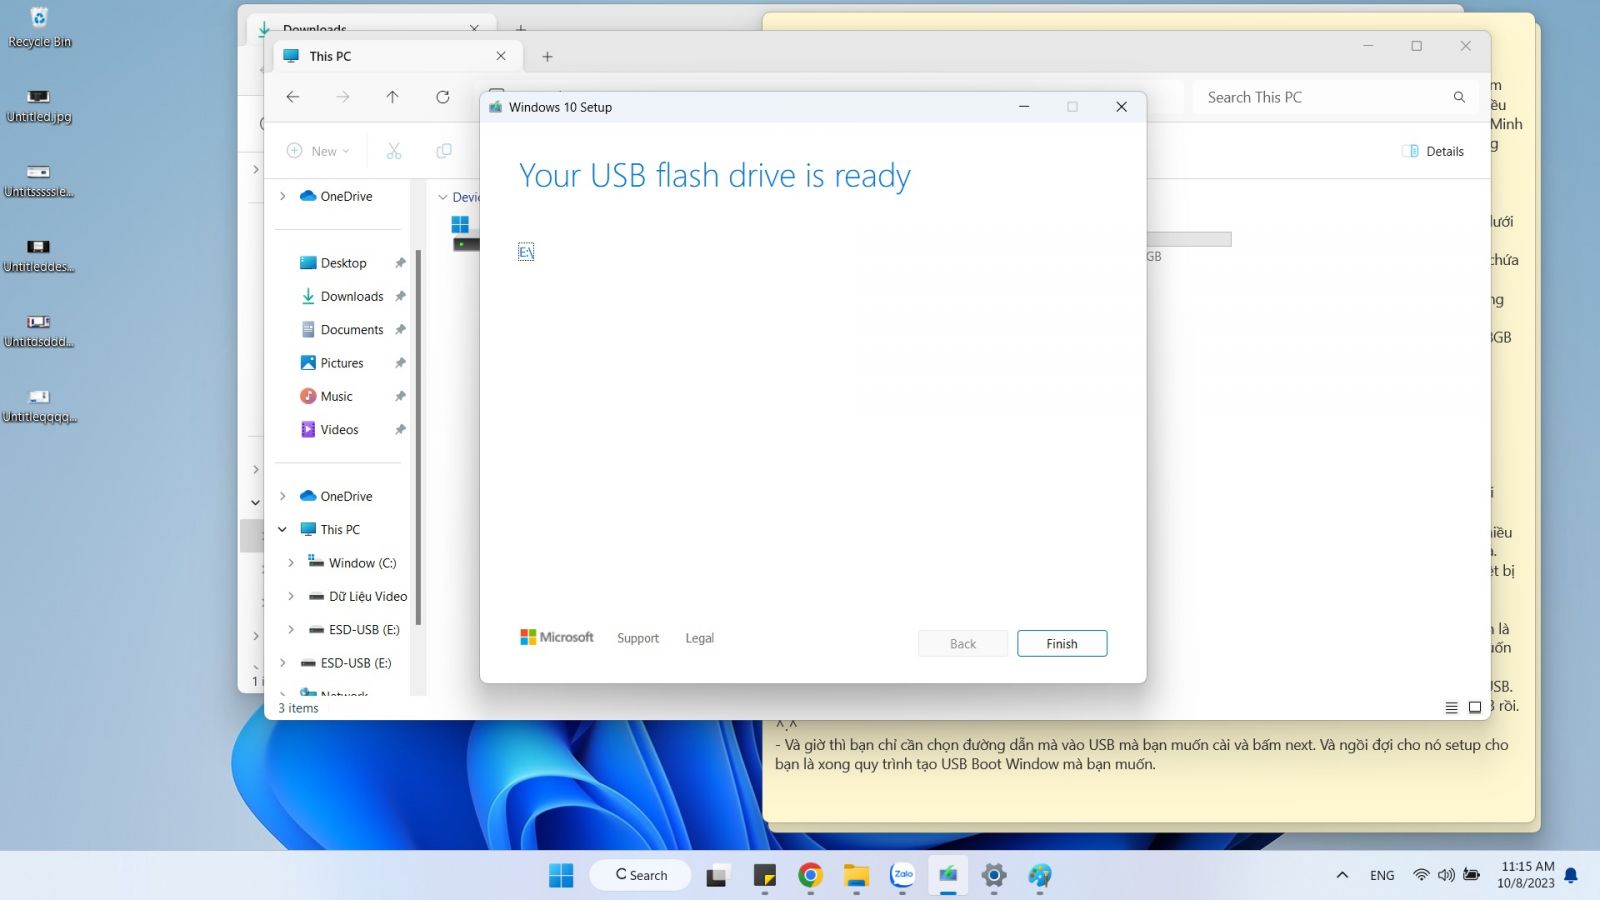Screen dimensions: 1600x900
Task: Unpin Videos using its pin icon
Action: pyautogui.click(x=400, y=429)
